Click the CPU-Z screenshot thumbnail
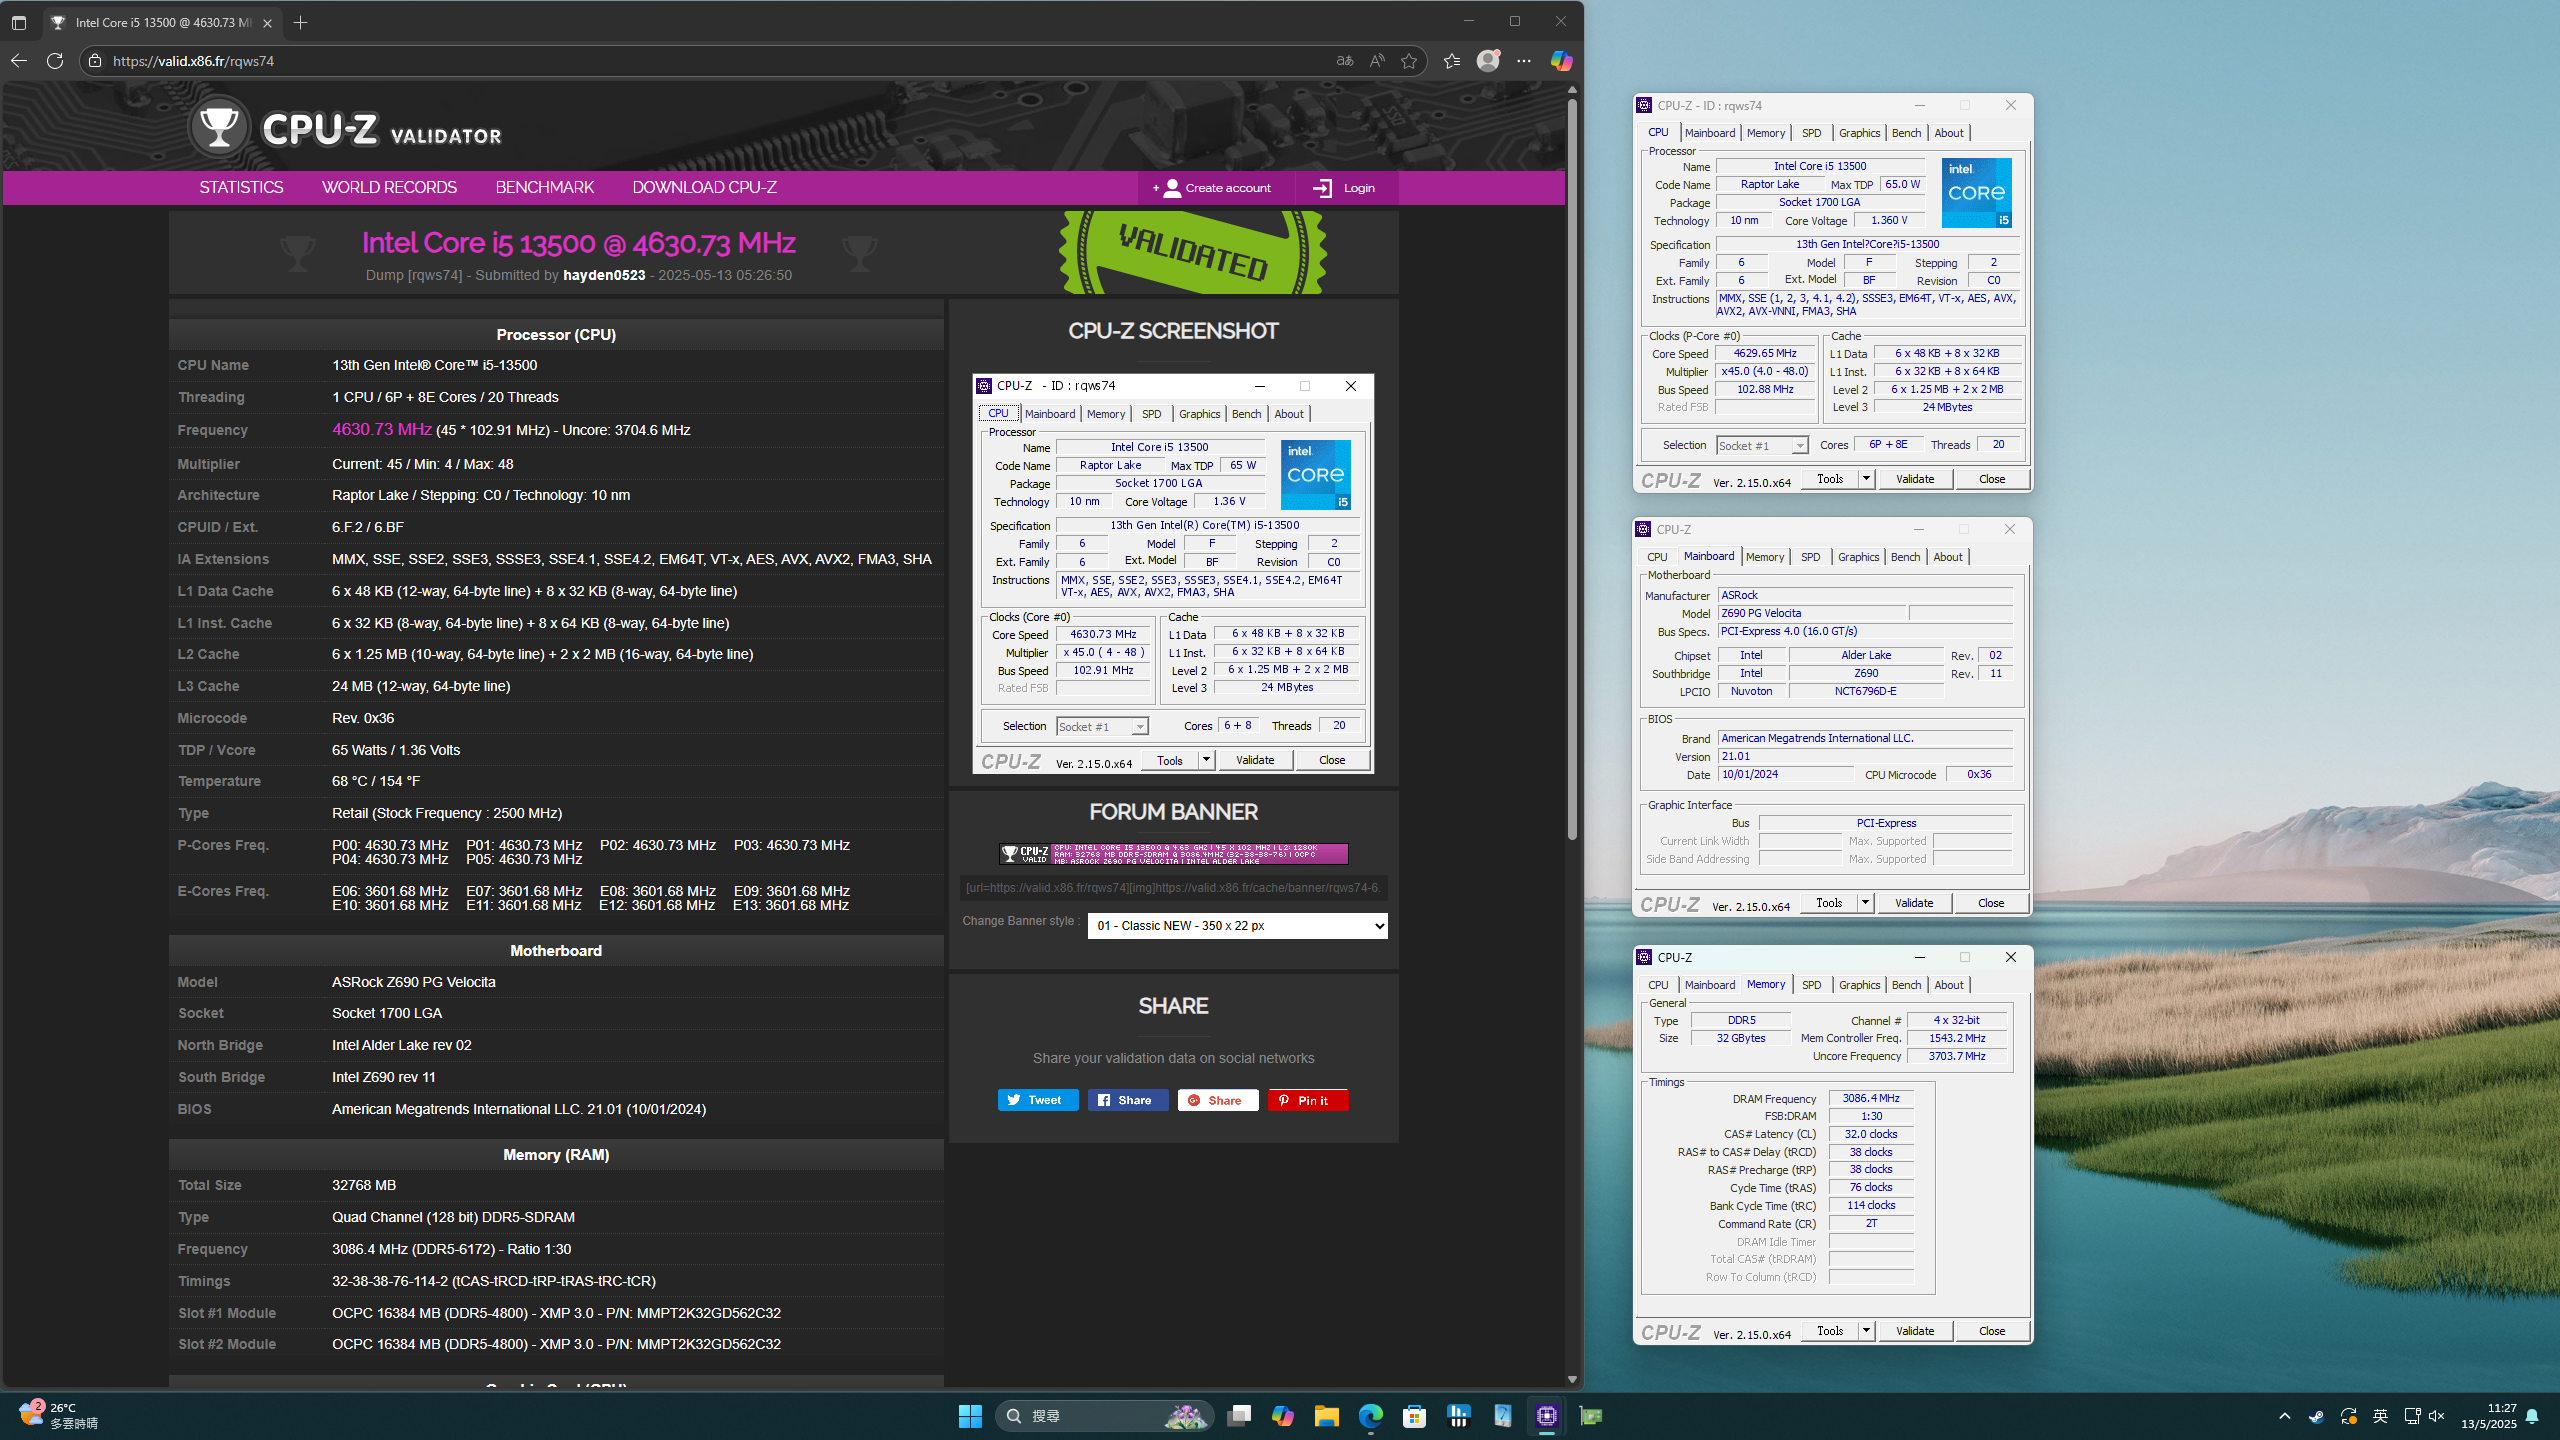 [1173, 574]
